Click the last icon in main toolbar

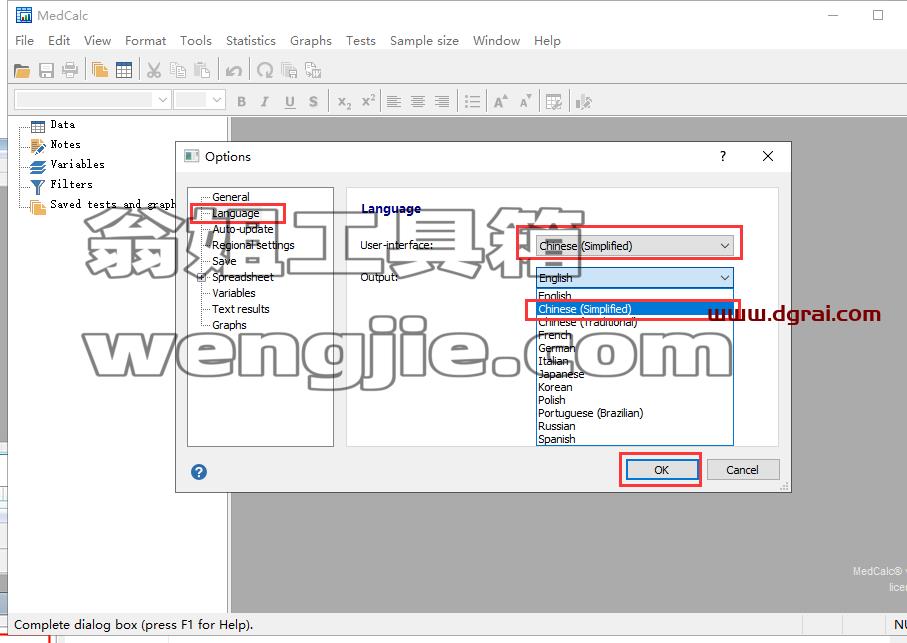(x=313, y=71)
